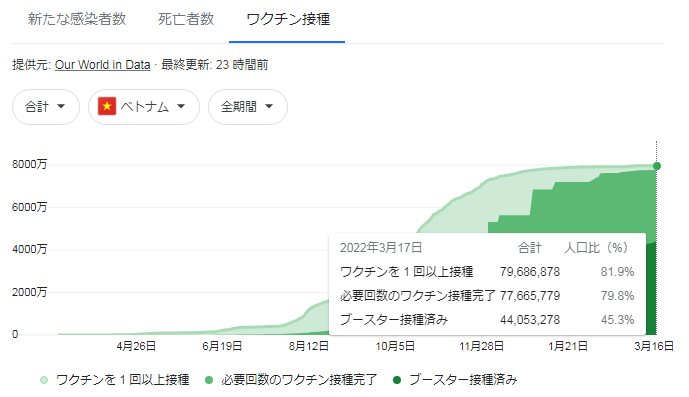Click the ブースター接種済み legend label
The width and height of the screenshot is (689, 397).
point(463,380)
